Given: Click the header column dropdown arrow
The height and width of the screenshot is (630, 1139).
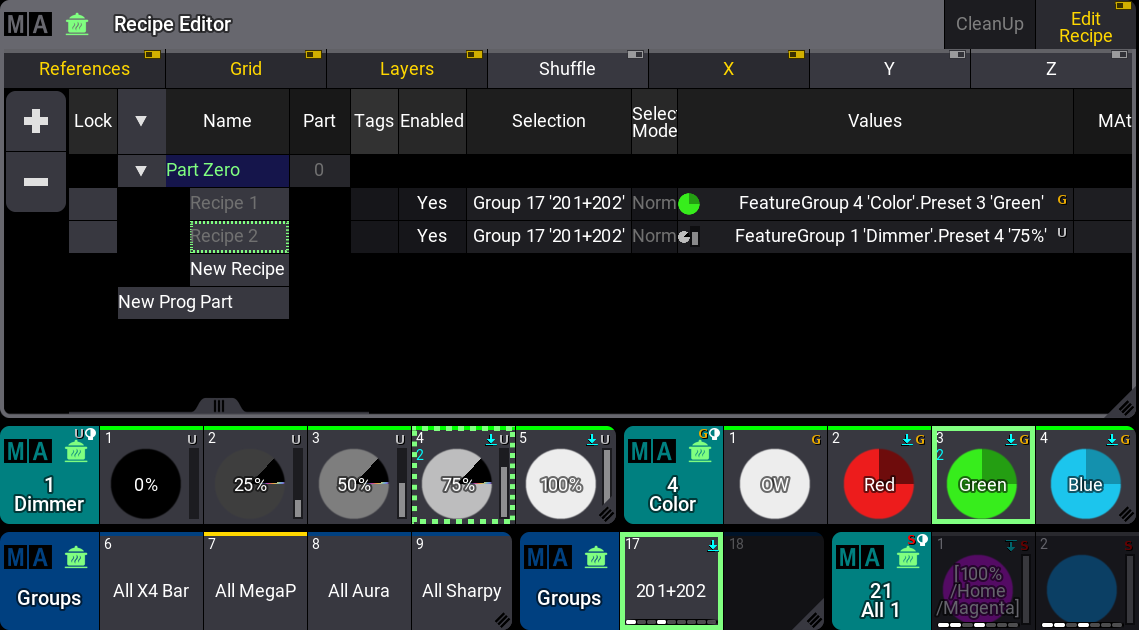Looking at the screenshot, I should 141,121.
